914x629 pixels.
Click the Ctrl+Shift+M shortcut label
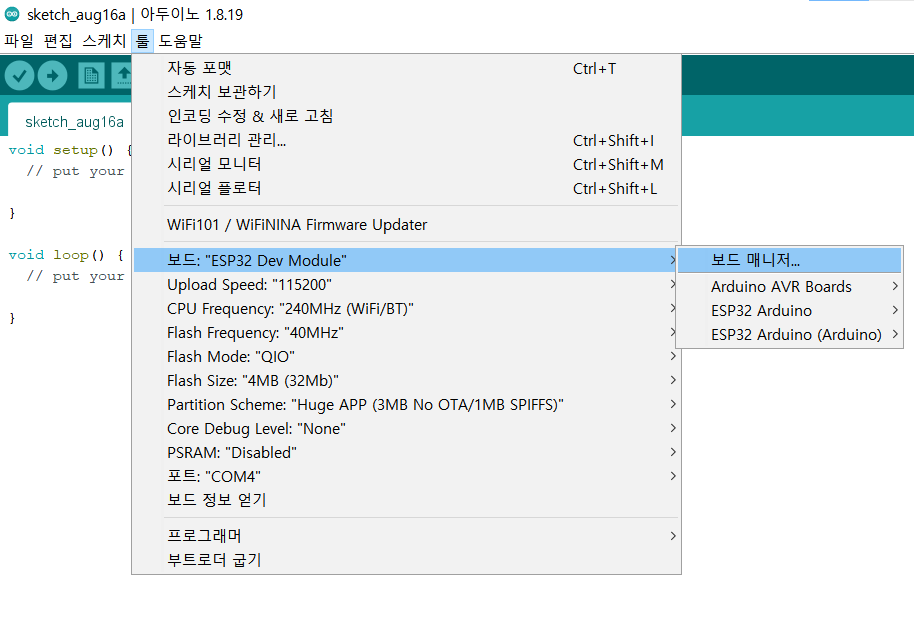[x=618, y=165]
